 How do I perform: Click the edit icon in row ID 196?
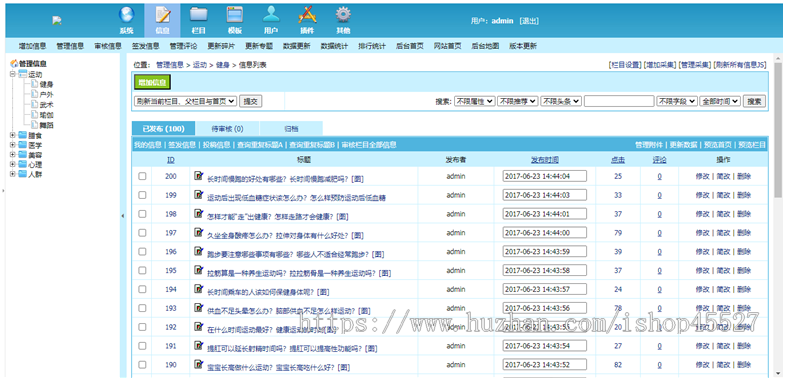point(199,252)
